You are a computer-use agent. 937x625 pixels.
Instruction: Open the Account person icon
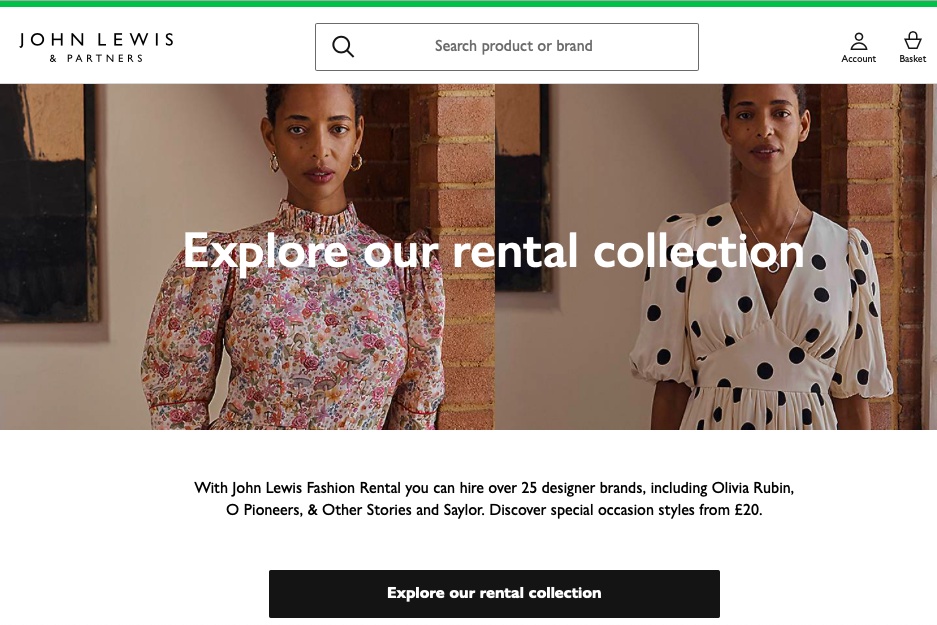point(858,41)
